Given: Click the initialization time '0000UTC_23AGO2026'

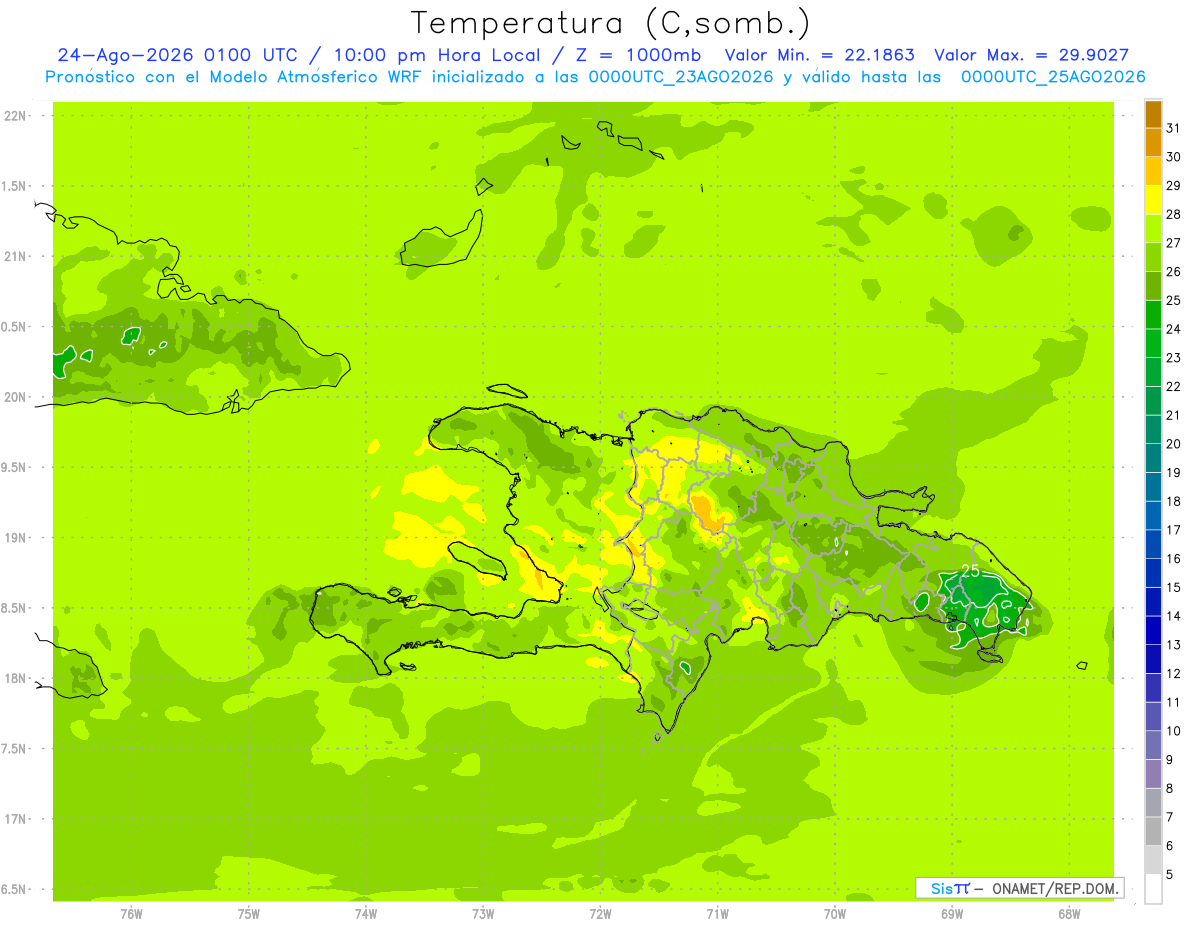Looking at the screenshot, I should click(680, 77).
